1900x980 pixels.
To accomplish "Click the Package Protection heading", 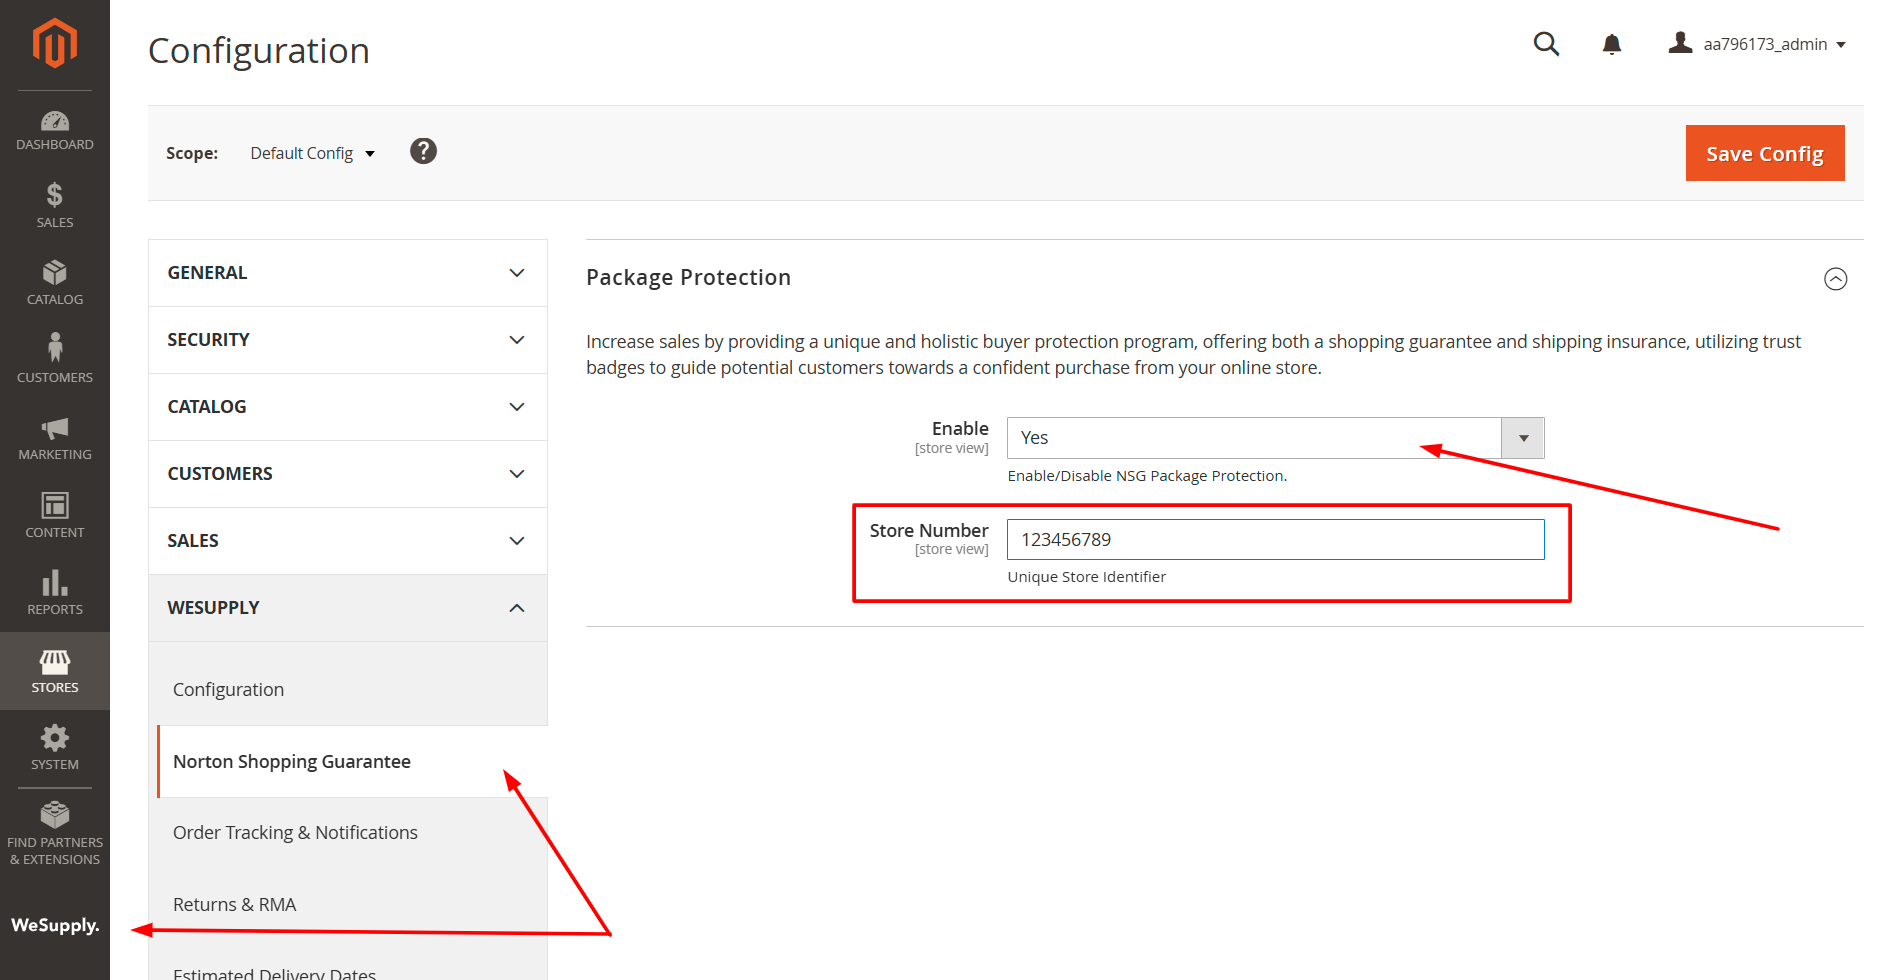I will (688, 278).
